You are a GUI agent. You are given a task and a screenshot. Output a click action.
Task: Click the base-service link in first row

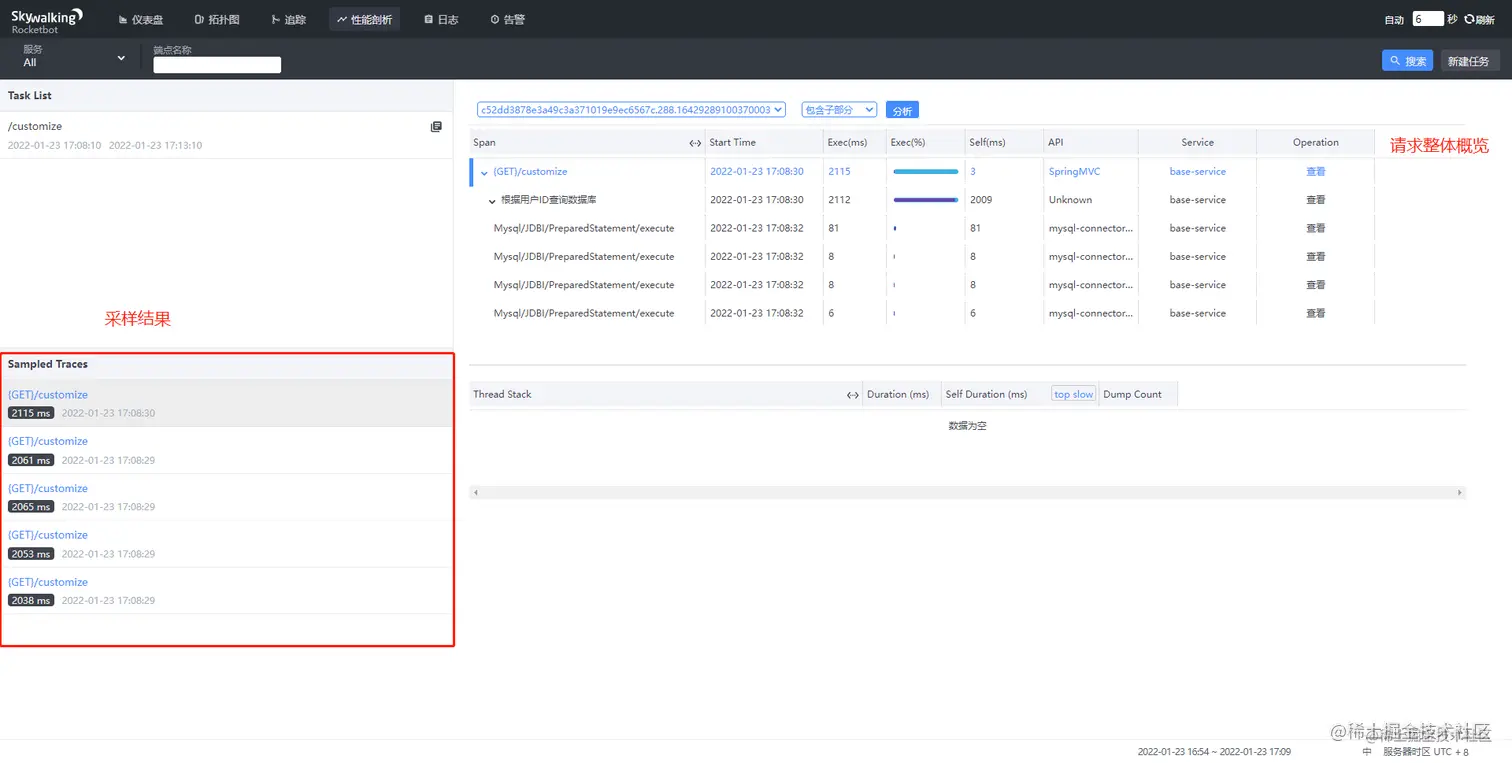tap(1197, 172)
